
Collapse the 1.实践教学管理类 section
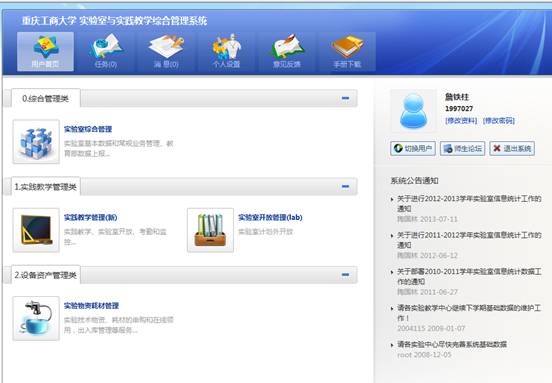[345, 186]
